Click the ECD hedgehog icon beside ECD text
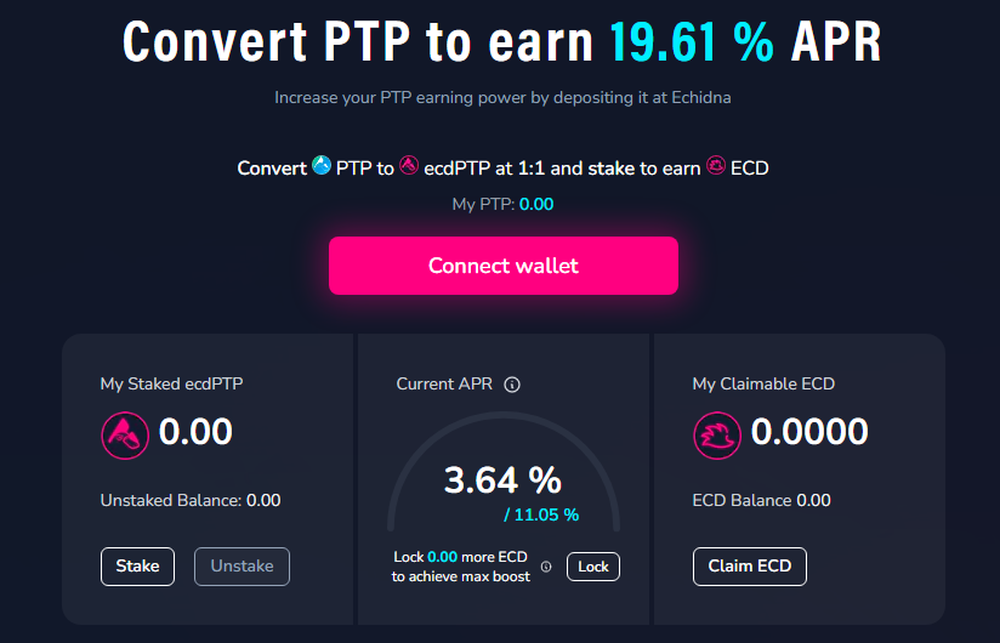Screen dimensions: 1000x643 pyautogui.click(x=716, y=165)
